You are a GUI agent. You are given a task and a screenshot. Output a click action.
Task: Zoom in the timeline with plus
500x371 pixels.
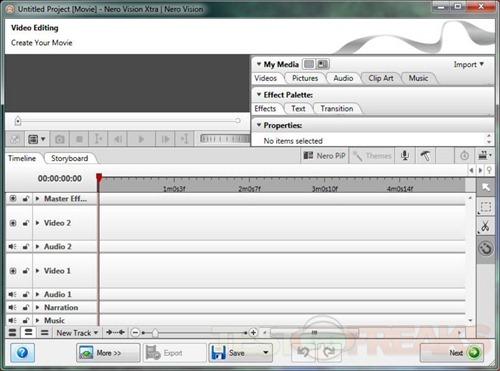point(253,333)
